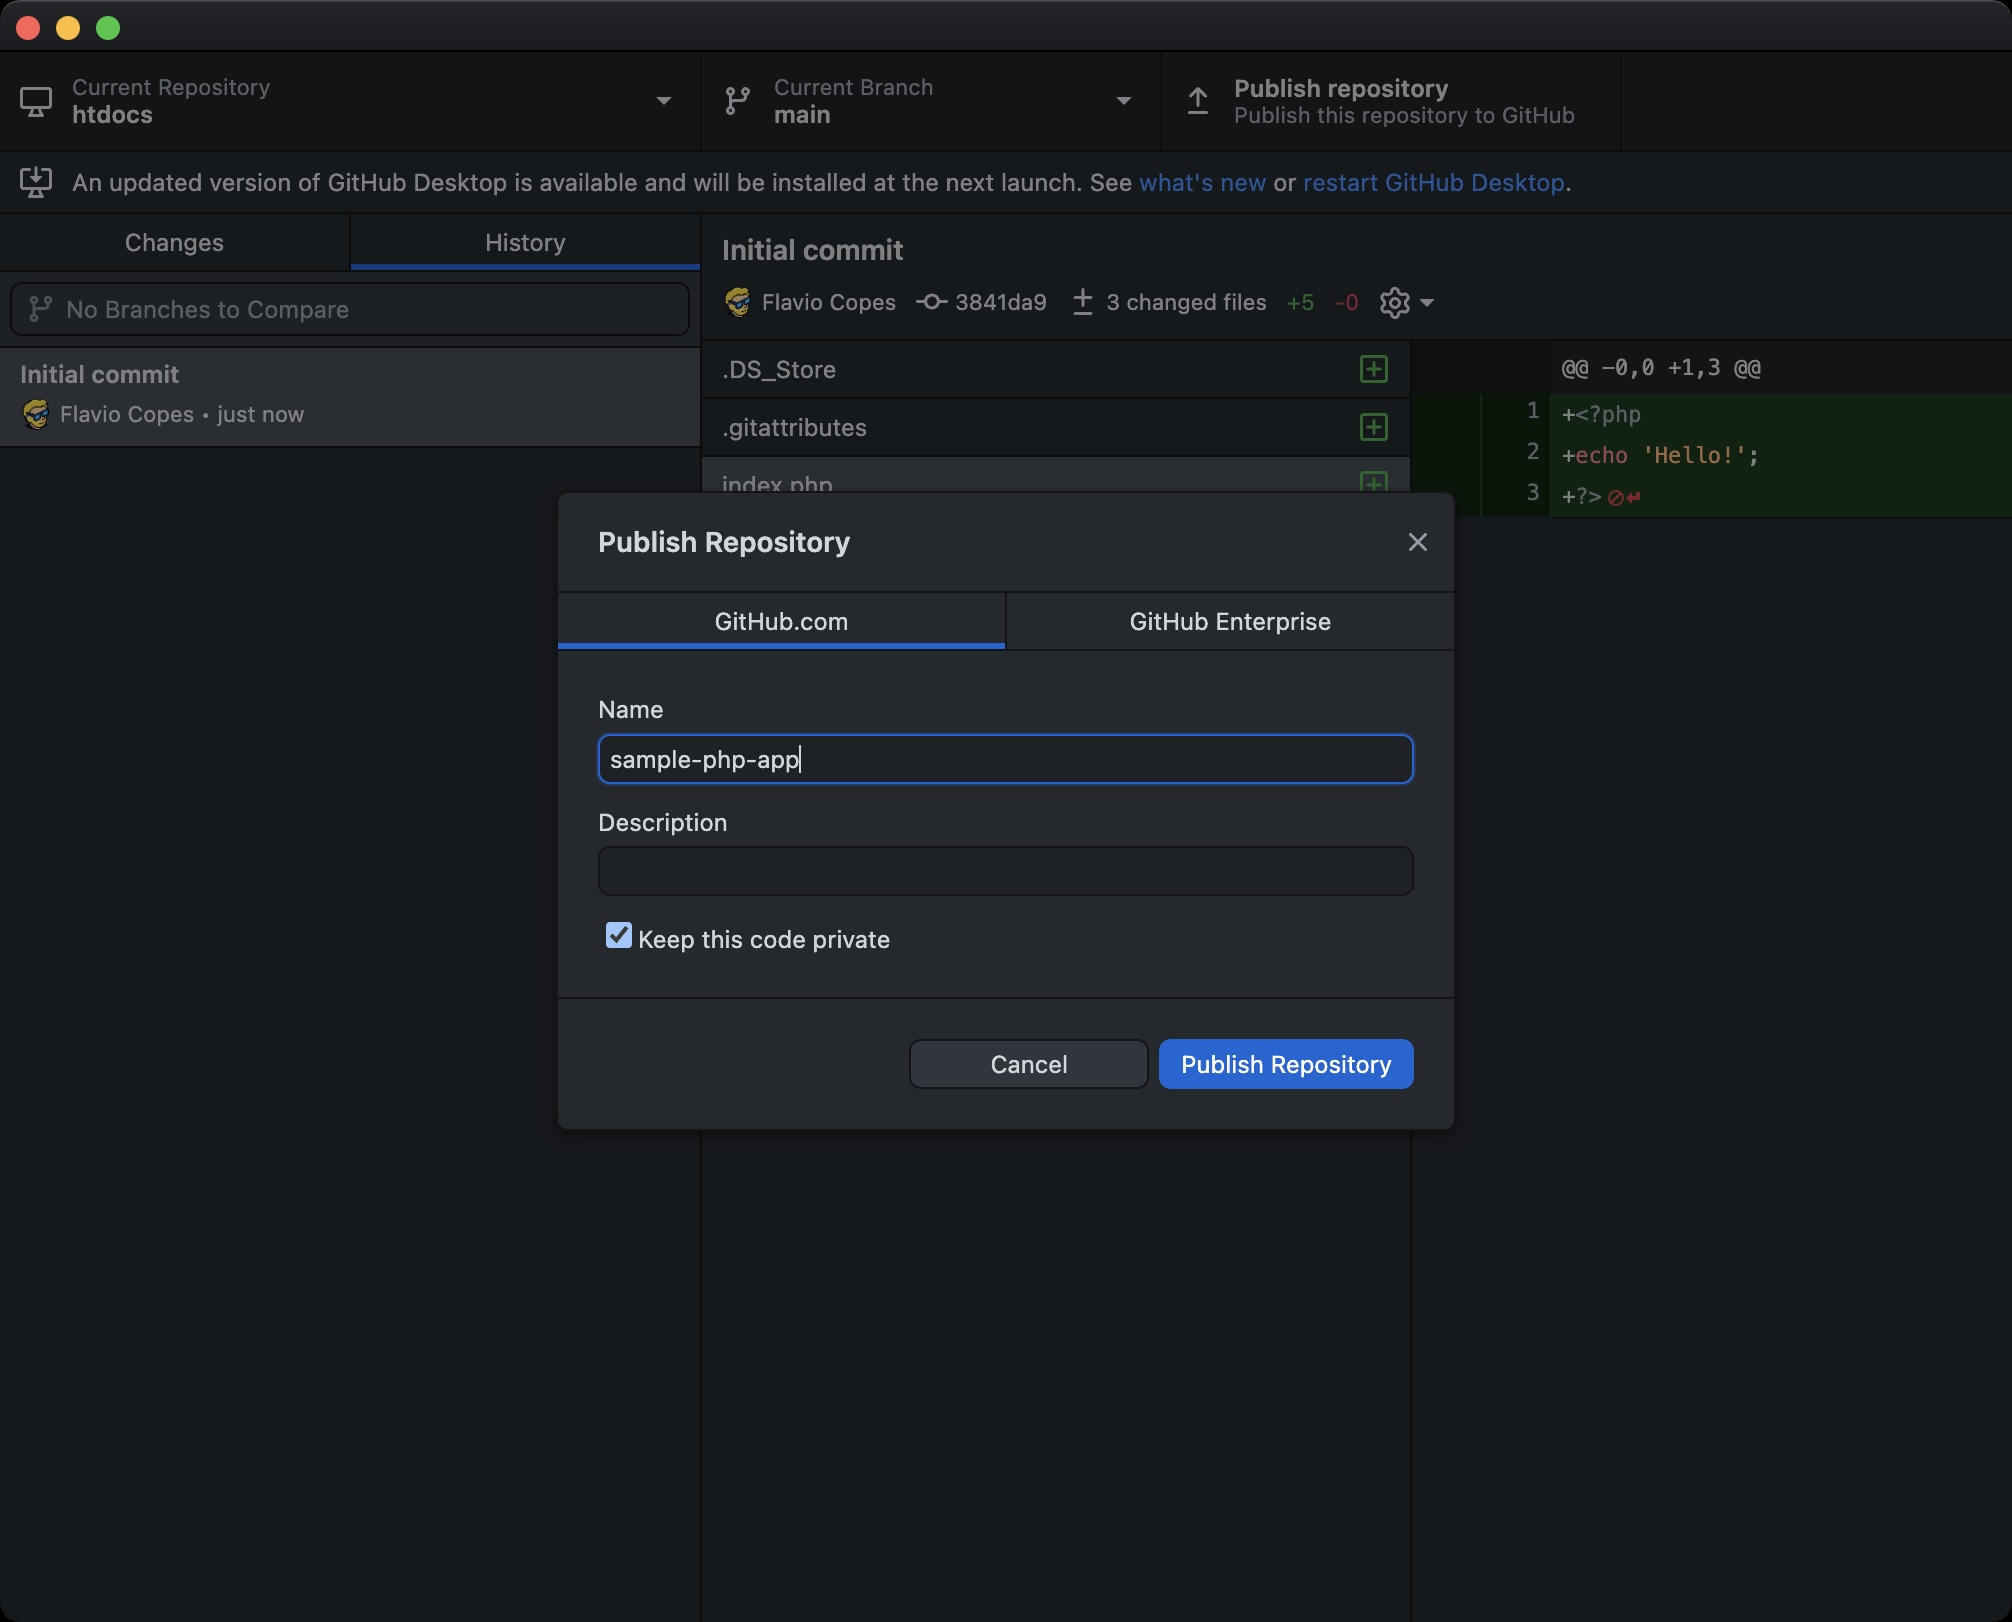
Task: Click Flavio Copes avatar in commit list
Action: pyautogui.click(x=36, y=414)
